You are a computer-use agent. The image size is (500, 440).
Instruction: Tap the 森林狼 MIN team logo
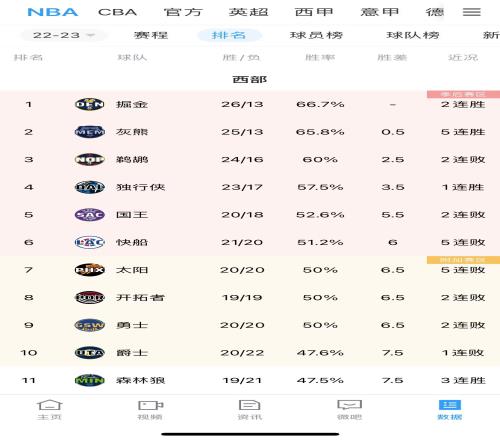90,380
